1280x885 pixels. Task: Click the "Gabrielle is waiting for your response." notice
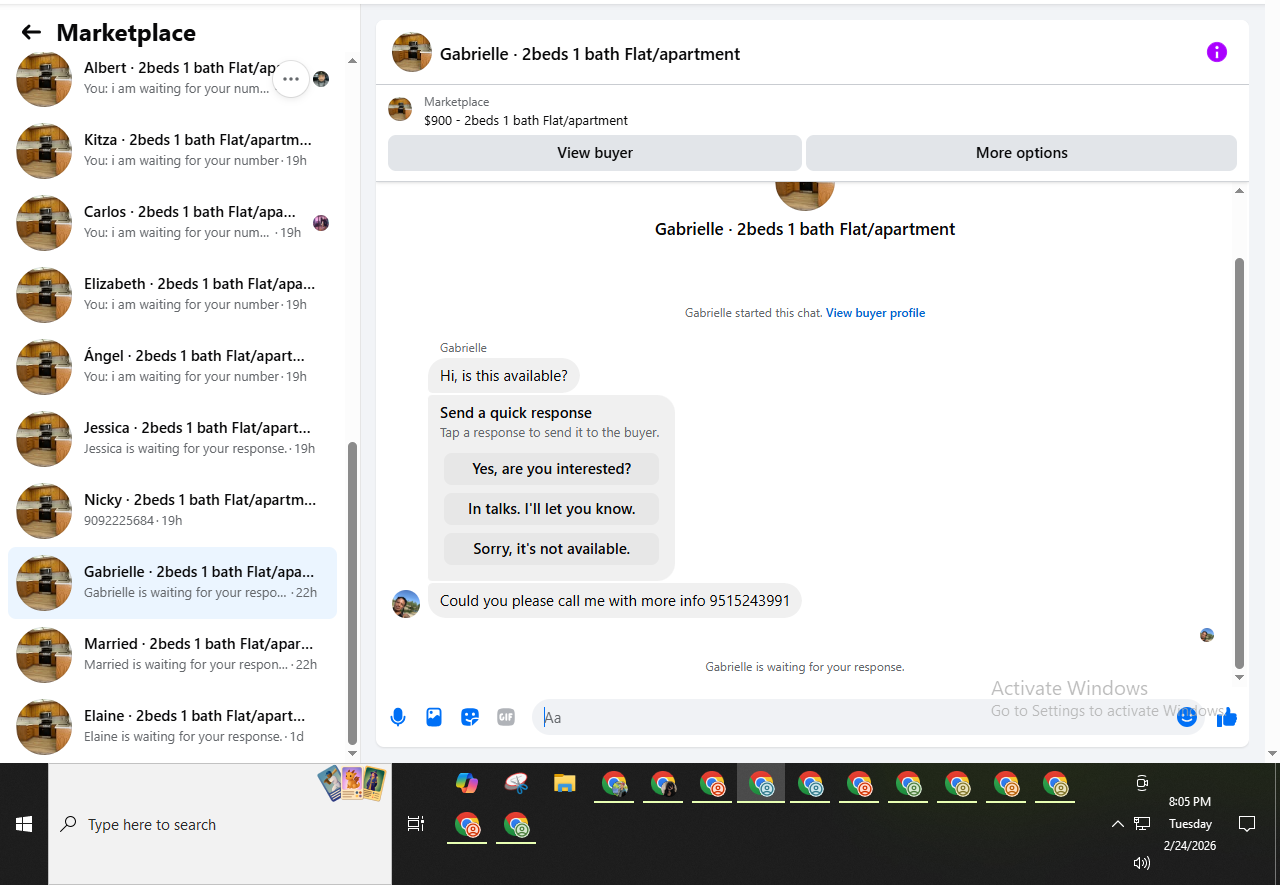tap(805, 667)
